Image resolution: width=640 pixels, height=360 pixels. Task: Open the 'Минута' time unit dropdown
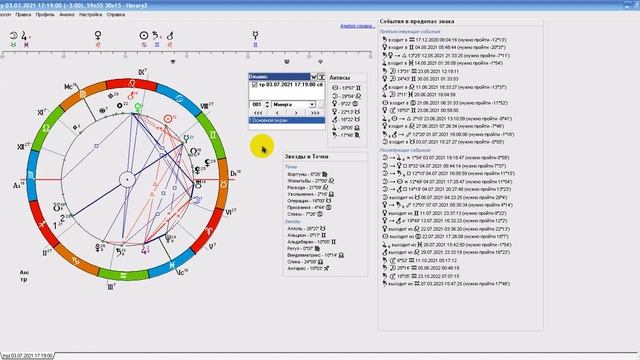pos(312,104)
